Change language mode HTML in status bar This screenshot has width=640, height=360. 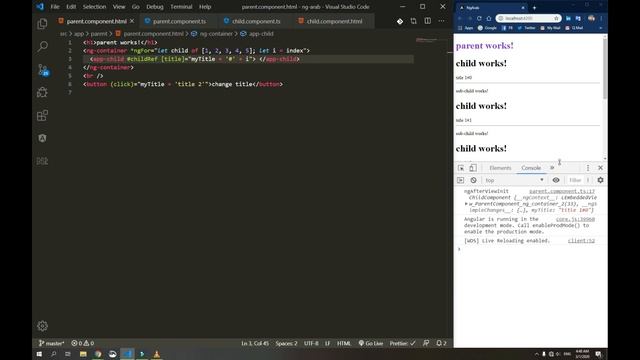(344, 343)
